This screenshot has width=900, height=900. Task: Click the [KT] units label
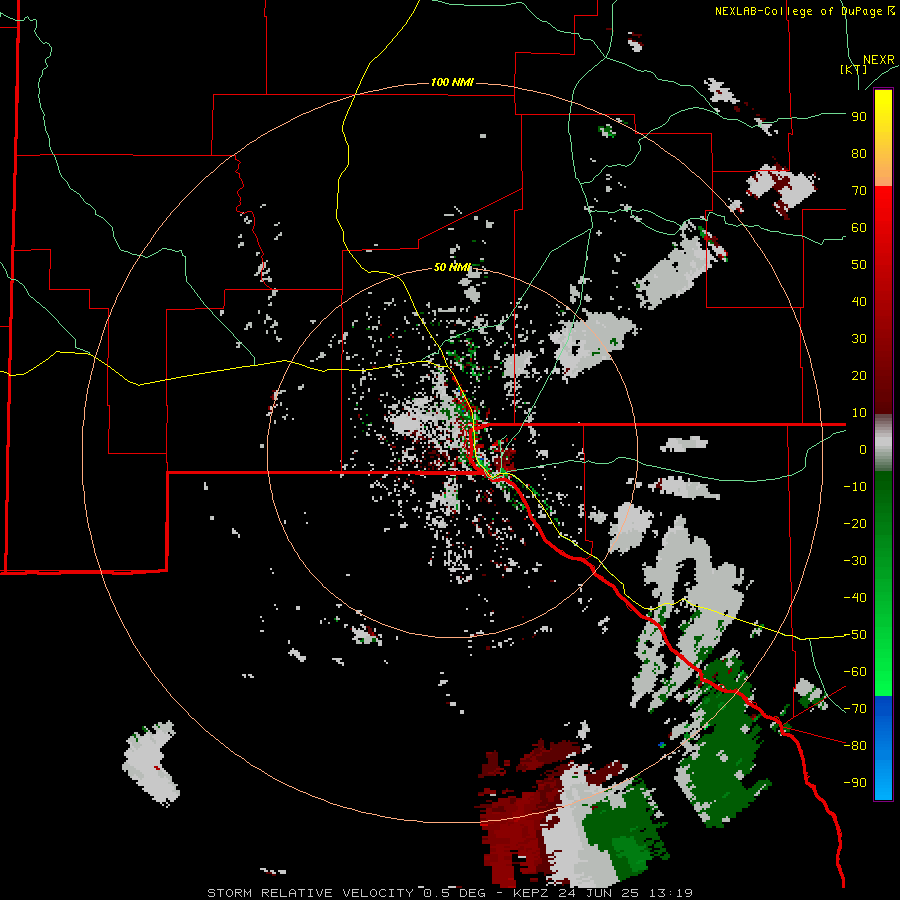click(853, 69)
